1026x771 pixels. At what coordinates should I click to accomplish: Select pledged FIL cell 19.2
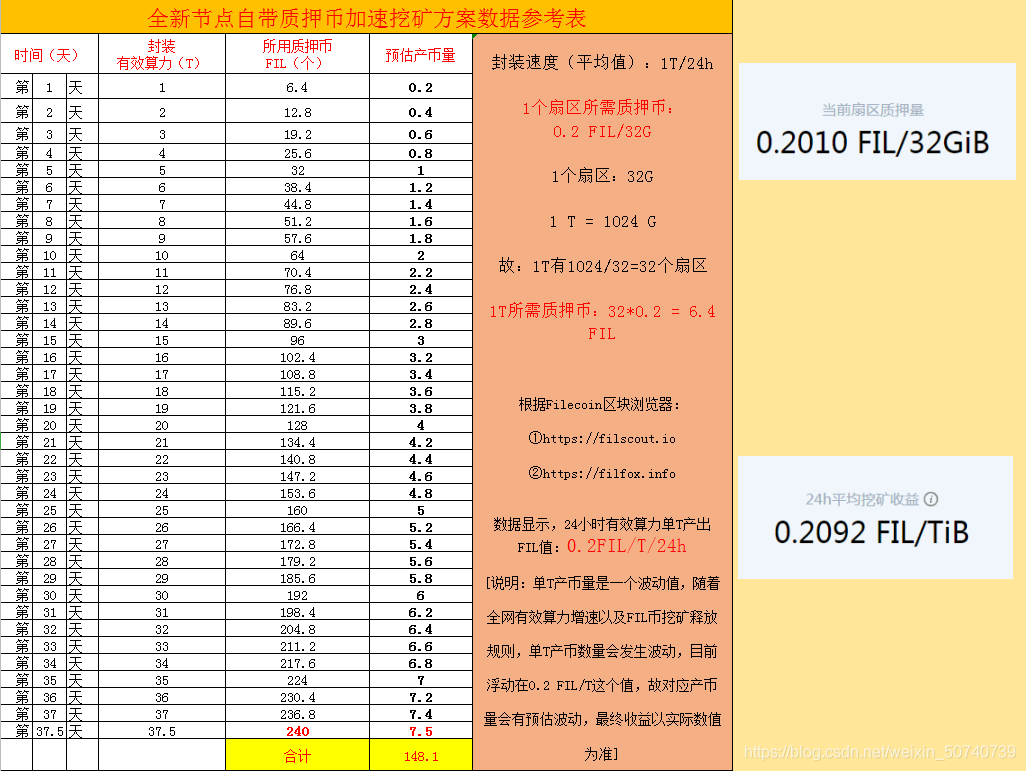[x=297, y=134]
